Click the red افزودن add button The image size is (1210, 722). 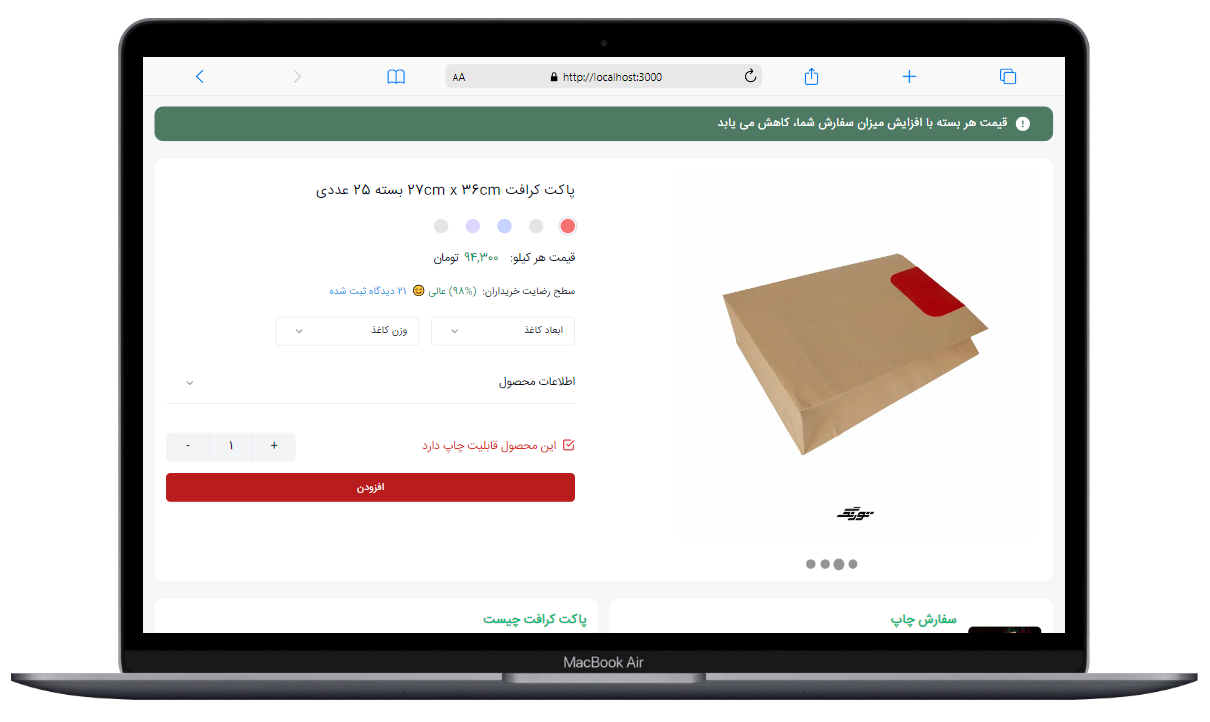click(371, 487)
